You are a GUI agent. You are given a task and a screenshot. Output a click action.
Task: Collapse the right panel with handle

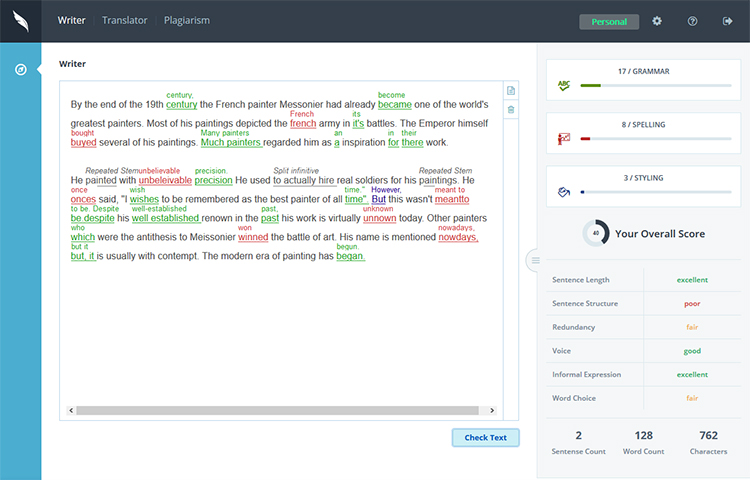click(535, 260)
